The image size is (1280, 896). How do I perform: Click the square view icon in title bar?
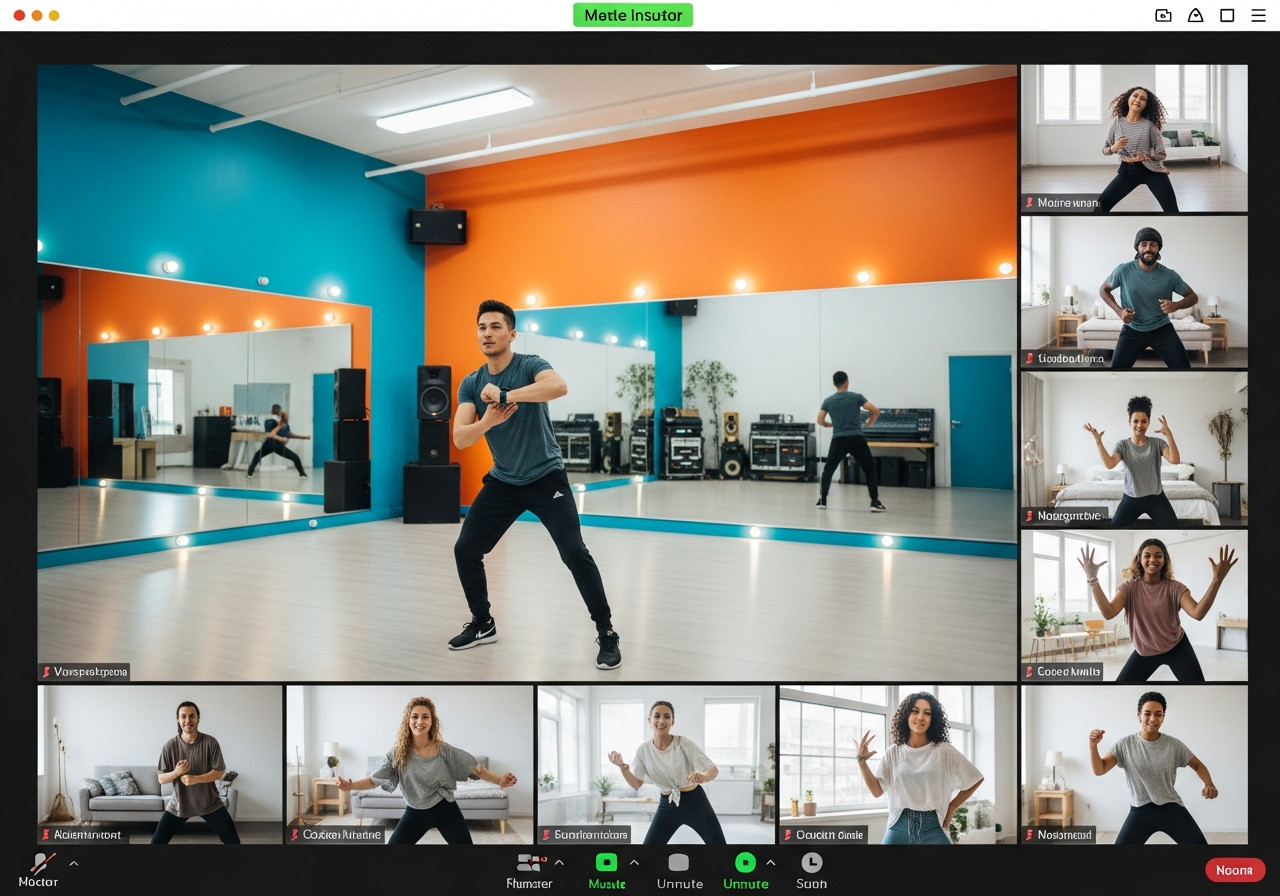[1227, 15]
